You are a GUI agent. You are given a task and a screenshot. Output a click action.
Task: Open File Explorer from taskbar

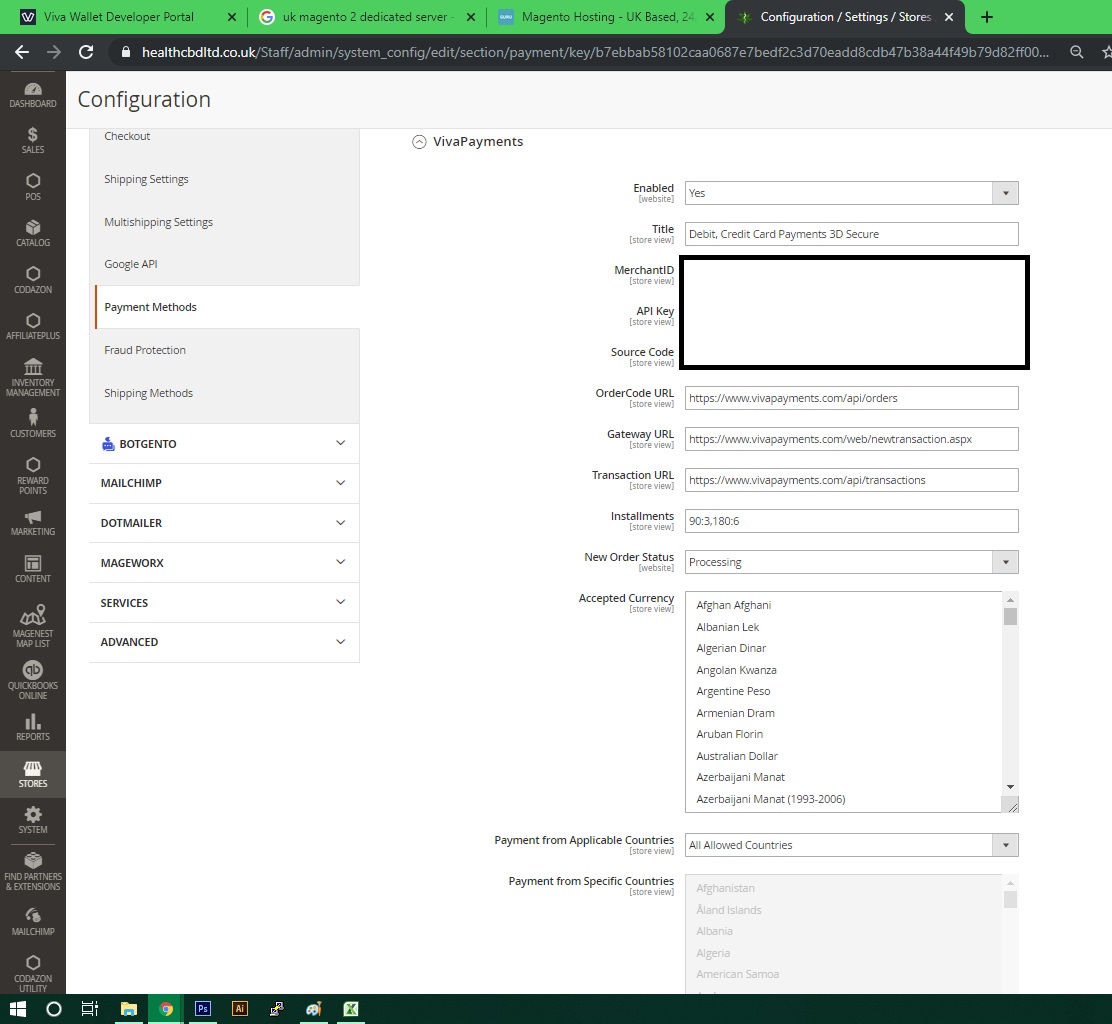click(128, 1009)
